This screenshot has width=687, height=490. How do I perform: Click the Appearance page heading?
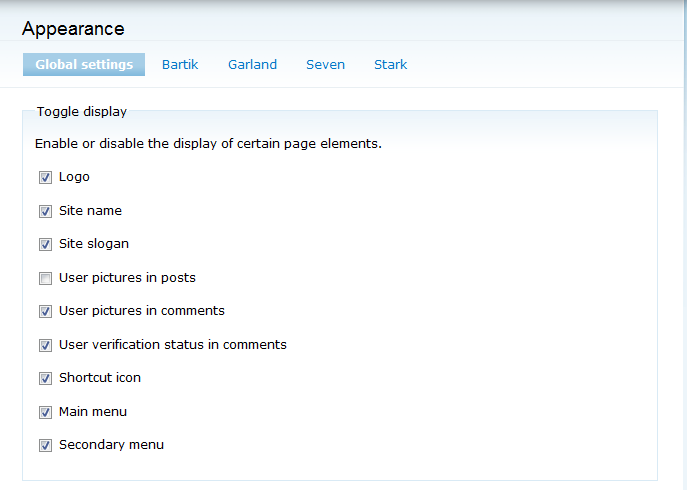[73, 29]
